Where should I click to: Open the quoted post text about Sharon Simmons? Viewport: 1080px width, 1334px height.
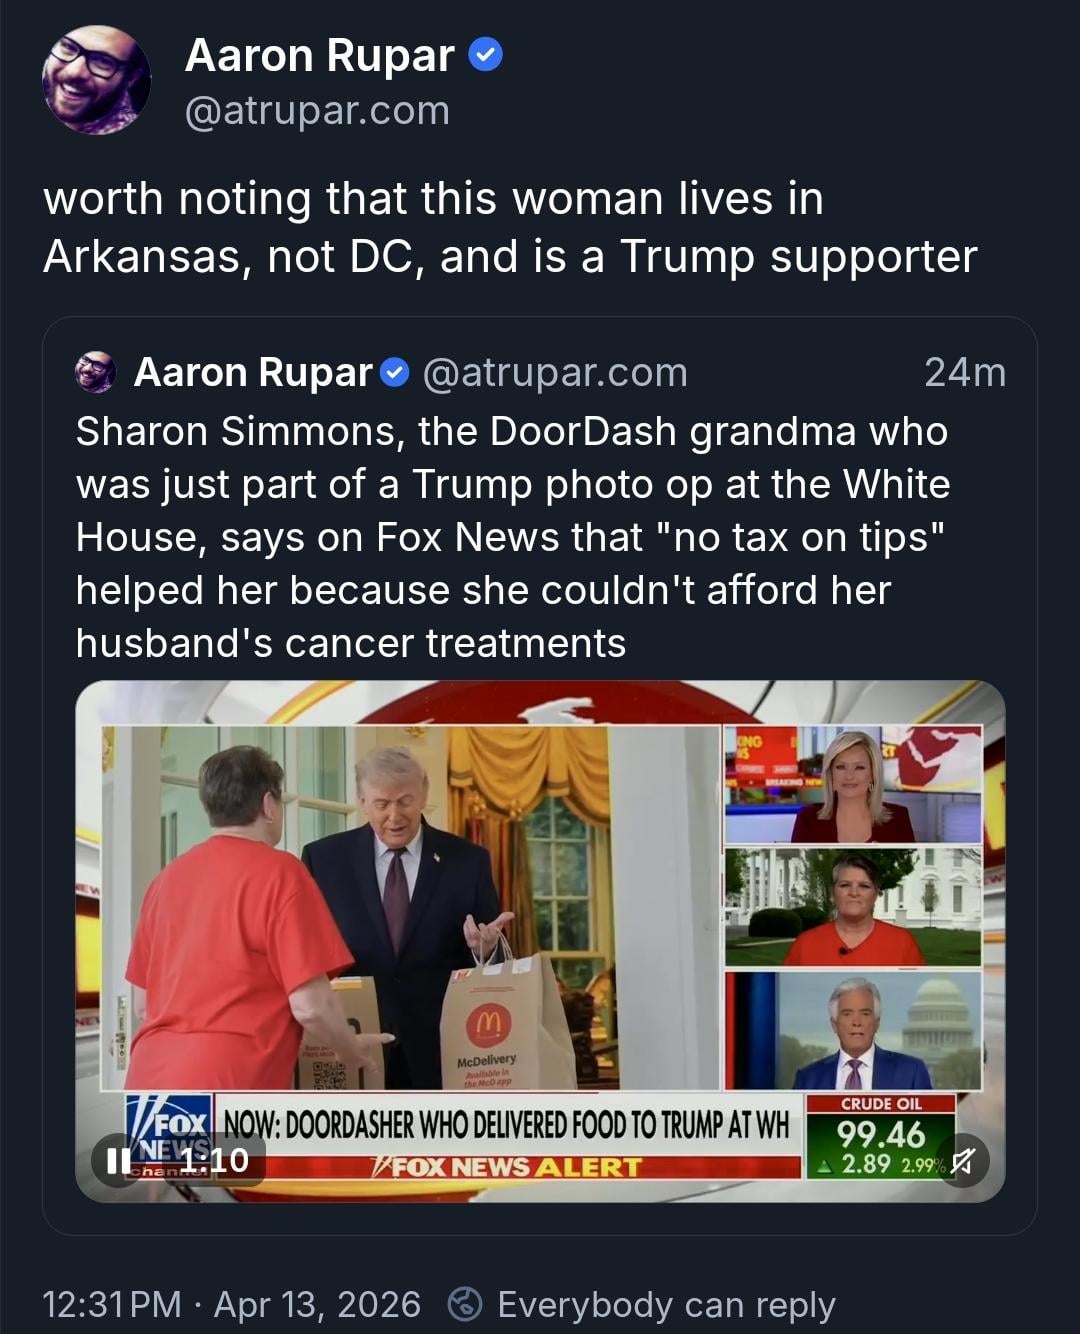(x=513, y=537)
